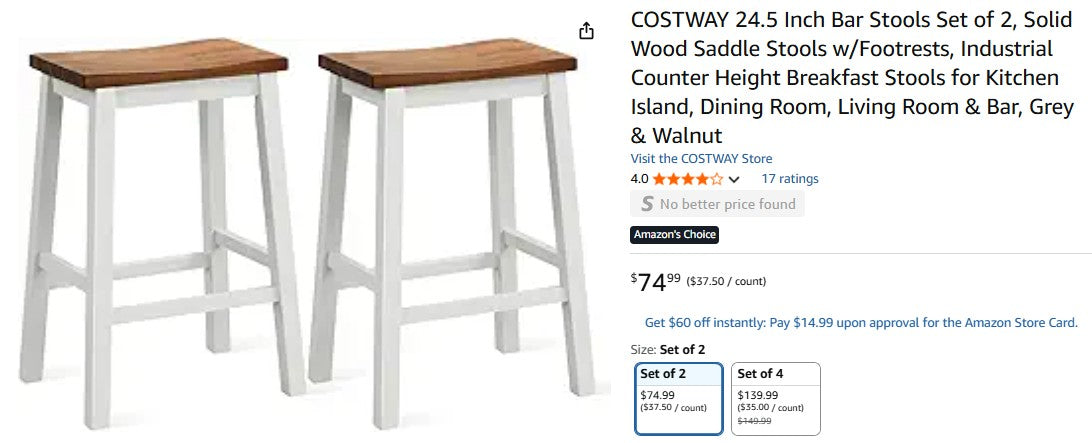
Task: Click the Size label above the options
Action: pyautogui.click(x=643, y=349)
